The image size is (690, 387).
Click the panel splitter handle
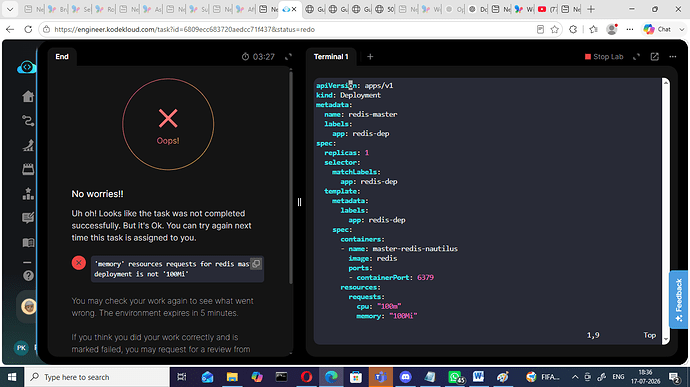(x=299, y=202)
